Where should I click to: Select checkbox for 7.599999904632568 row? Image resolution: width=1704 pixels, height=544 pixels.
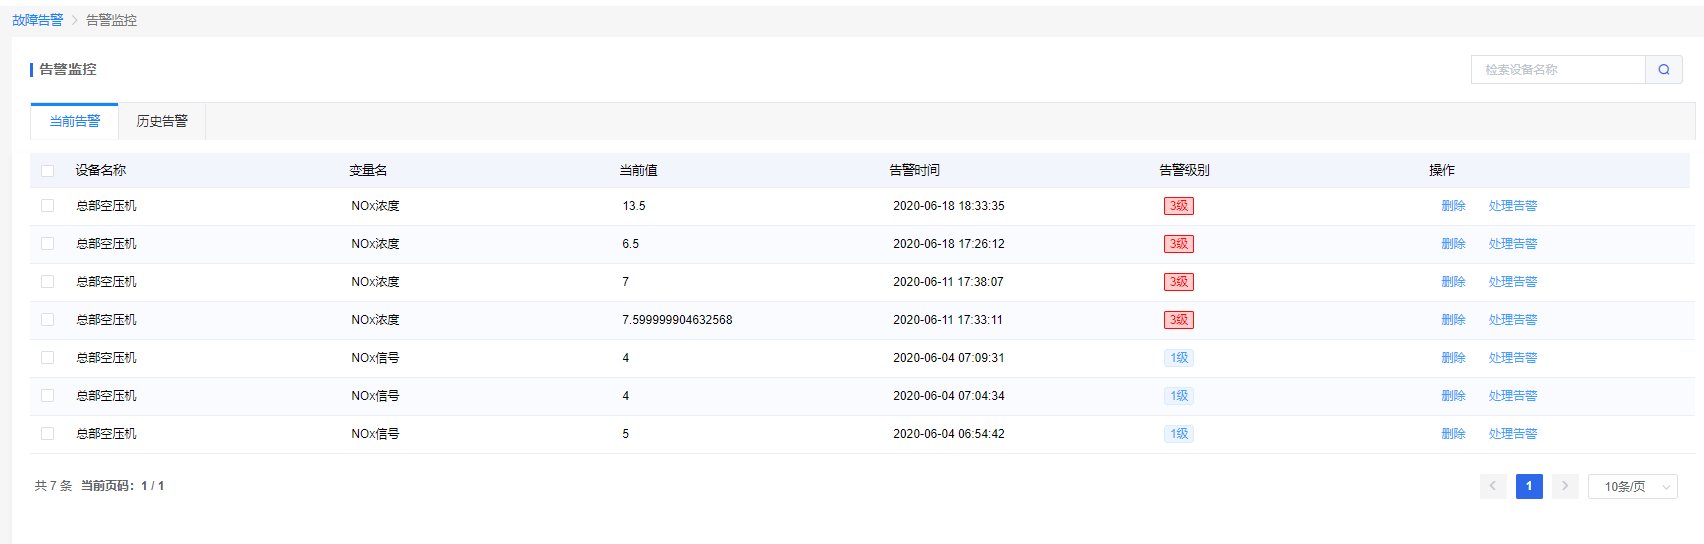[x=47, y=320]
